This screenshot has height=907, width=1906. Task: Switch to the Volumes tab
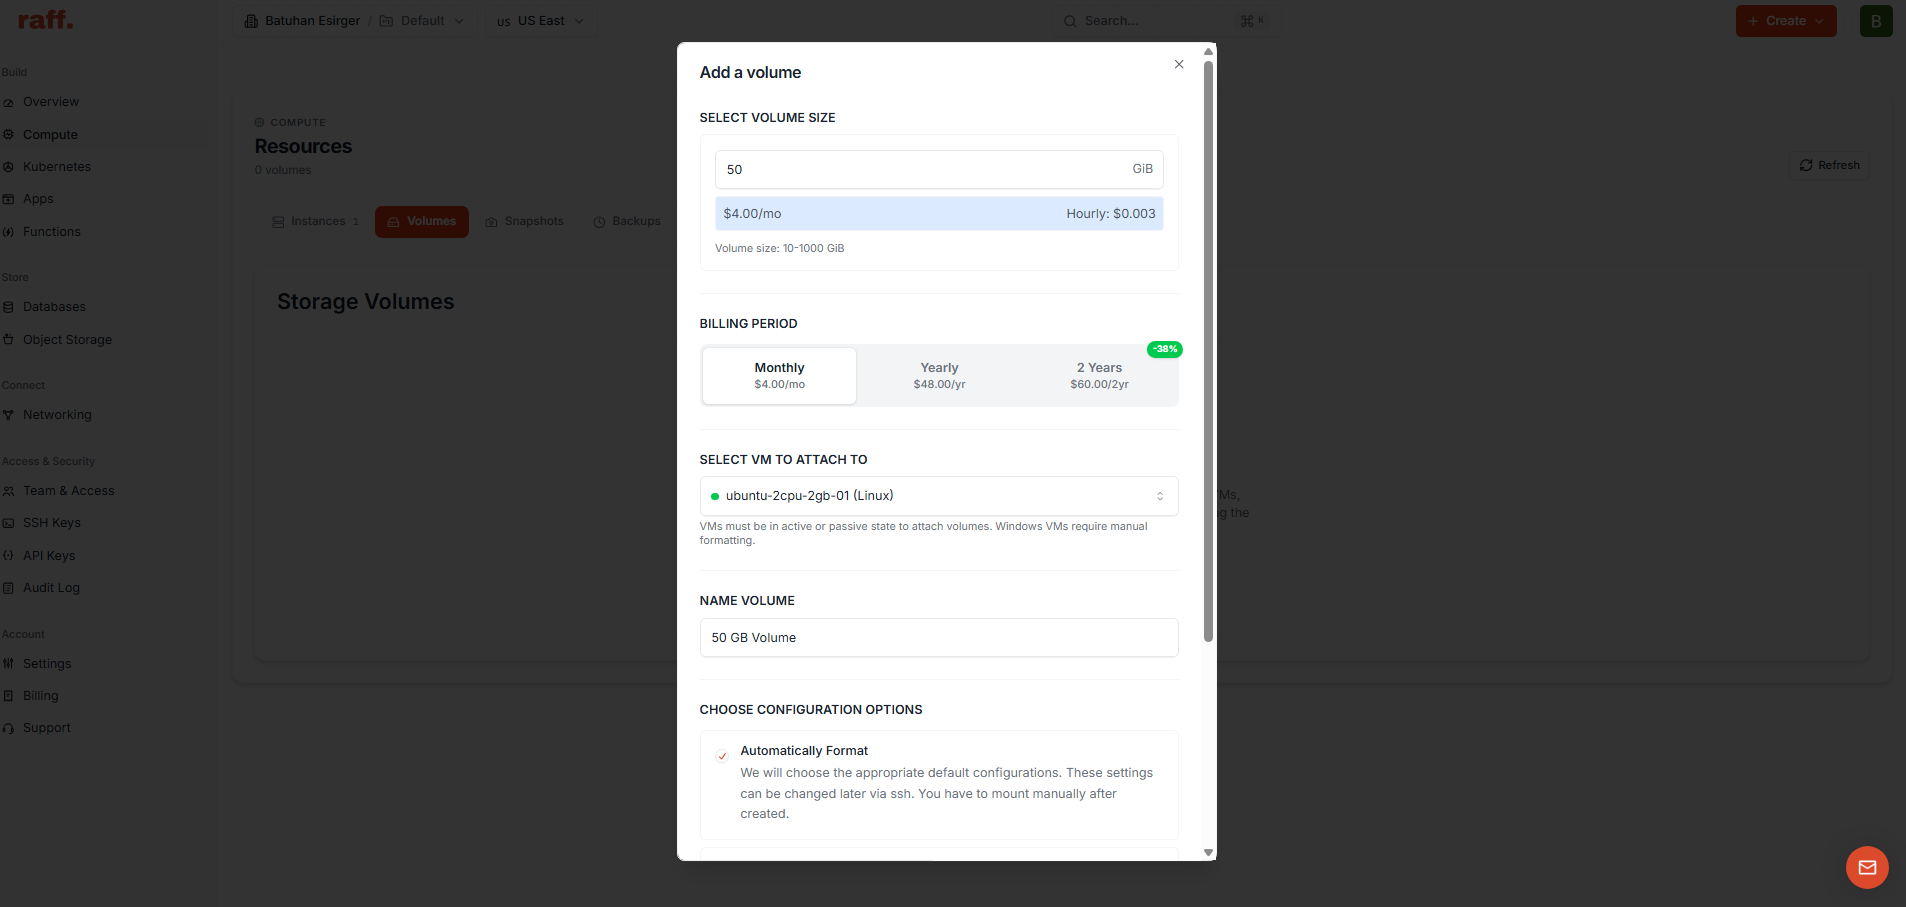tap(422, 222)
